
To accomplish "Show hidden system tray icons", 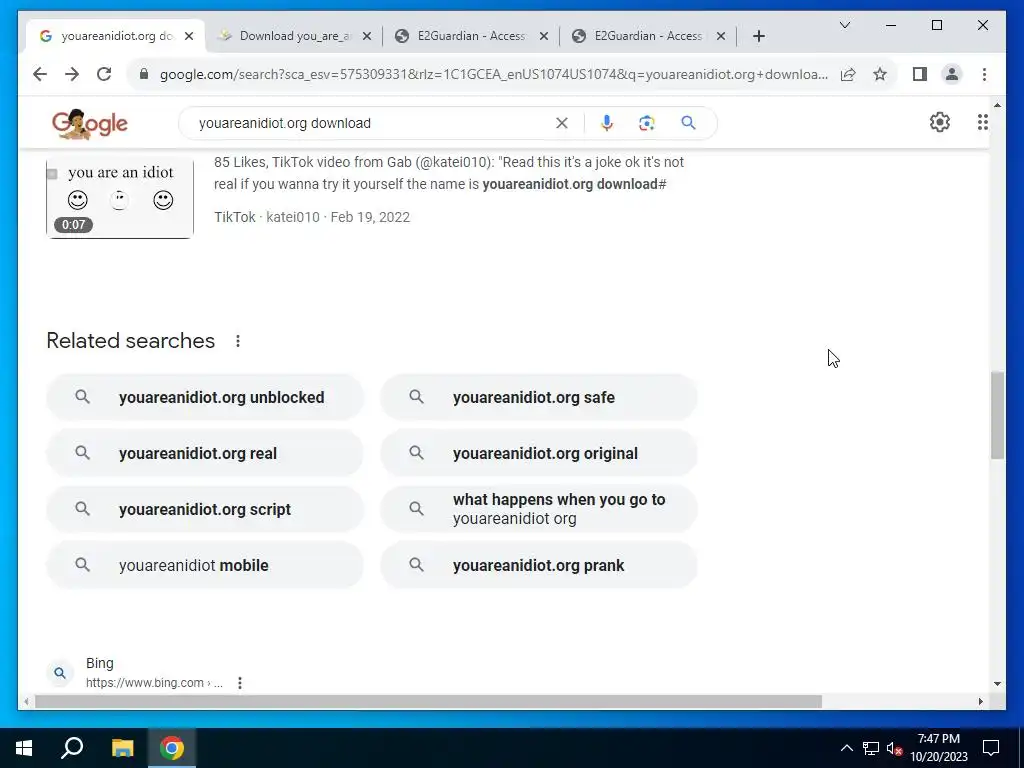I will point(846,748).
